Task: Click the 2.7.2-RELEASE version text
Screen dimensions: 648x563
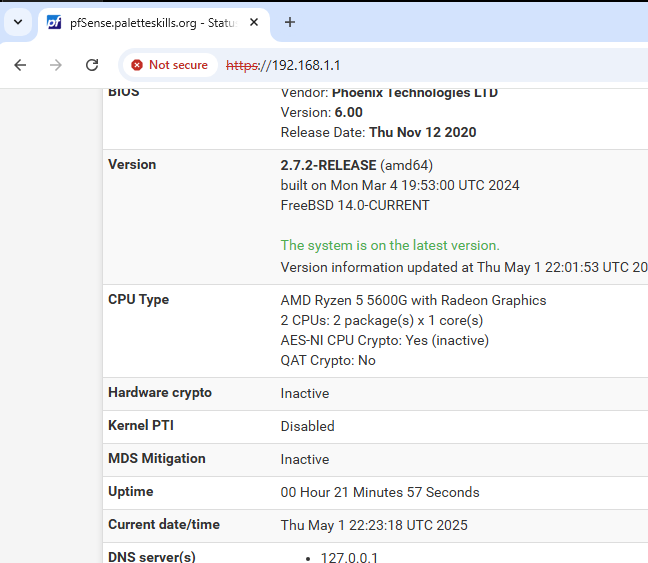Action: click(328, 165)
